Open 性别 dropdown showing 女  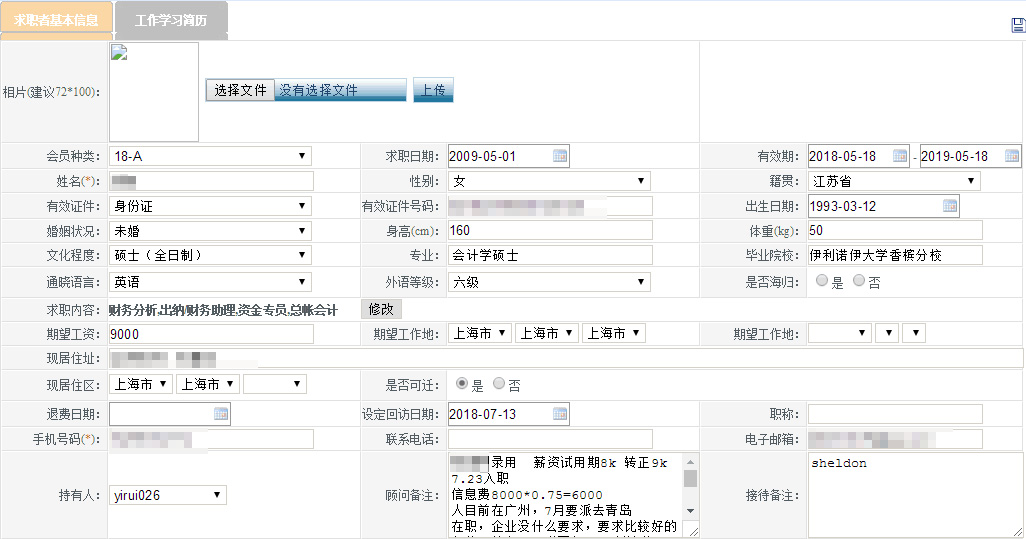click(x=550, y=181)
